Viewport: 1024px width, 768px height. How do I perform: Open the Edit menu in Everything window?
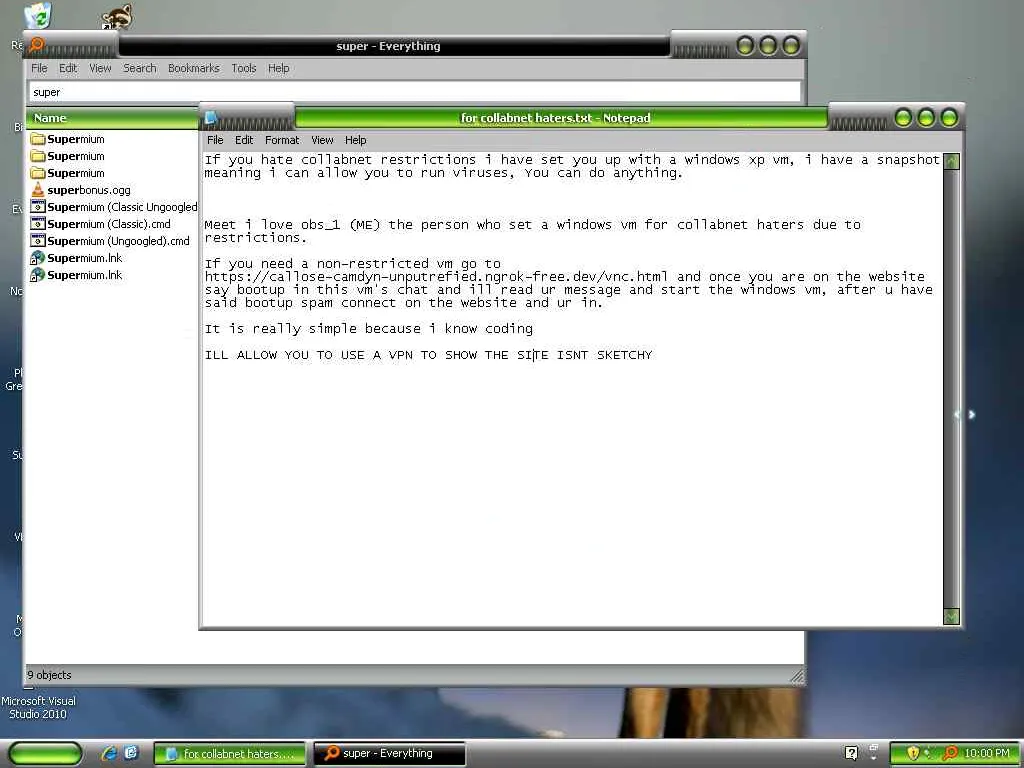click(68, 68)
